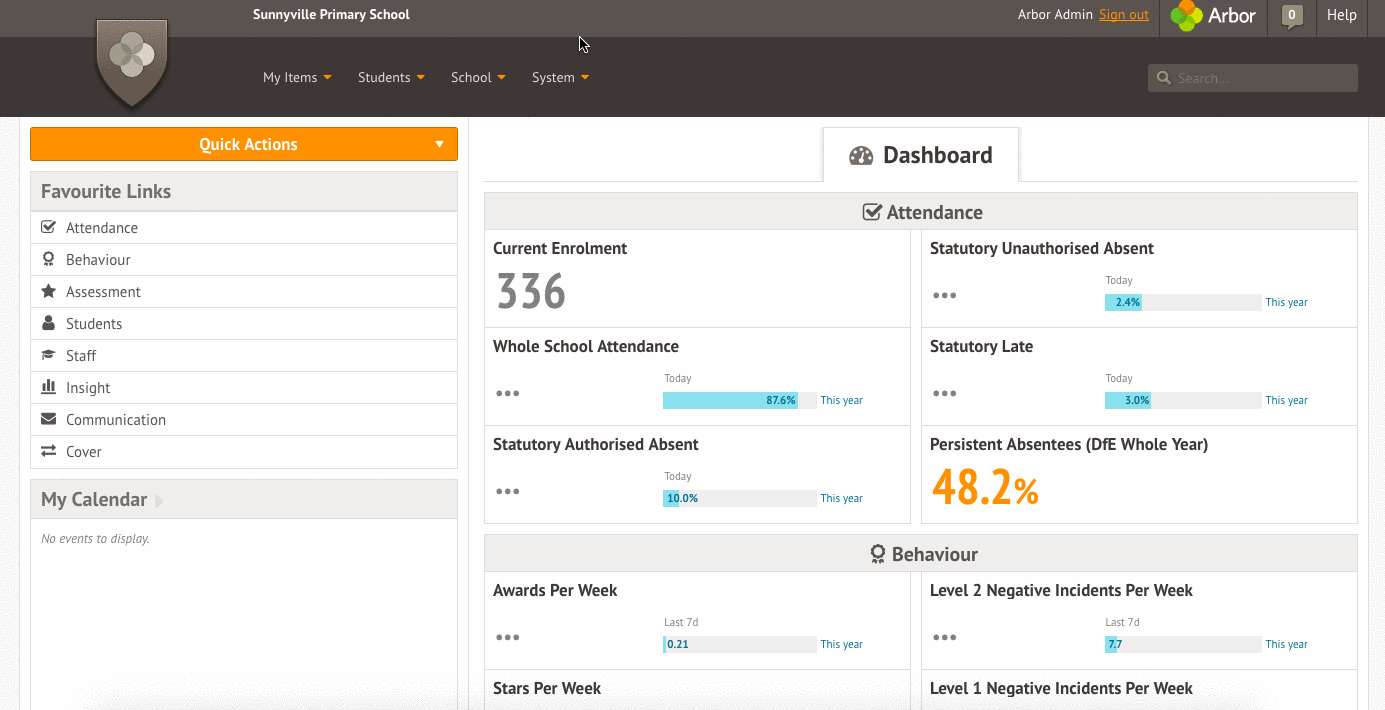Click the Sunnyville school shield logo
The width and height of the screenshot is (1385, 710).
coord(131,63)
